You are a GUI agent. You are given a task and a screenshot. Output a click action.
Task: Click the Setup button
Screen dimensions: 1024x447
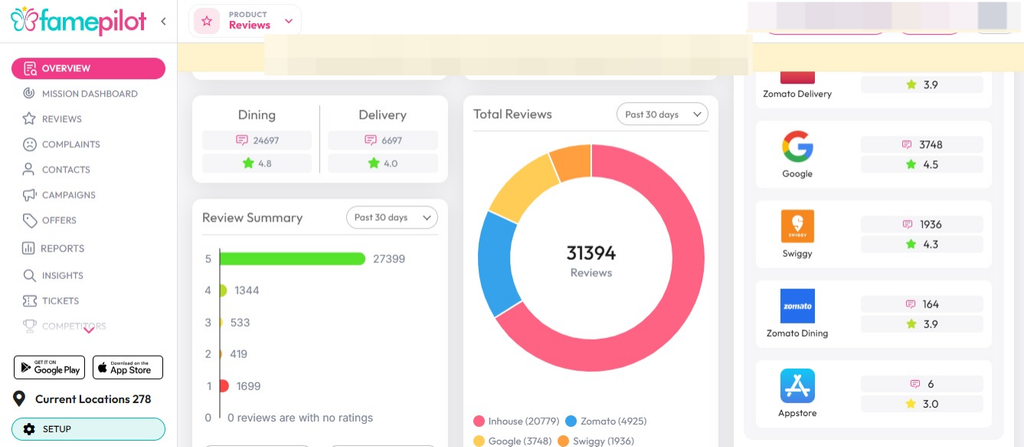pyautogui.click(x=88, y=429)
